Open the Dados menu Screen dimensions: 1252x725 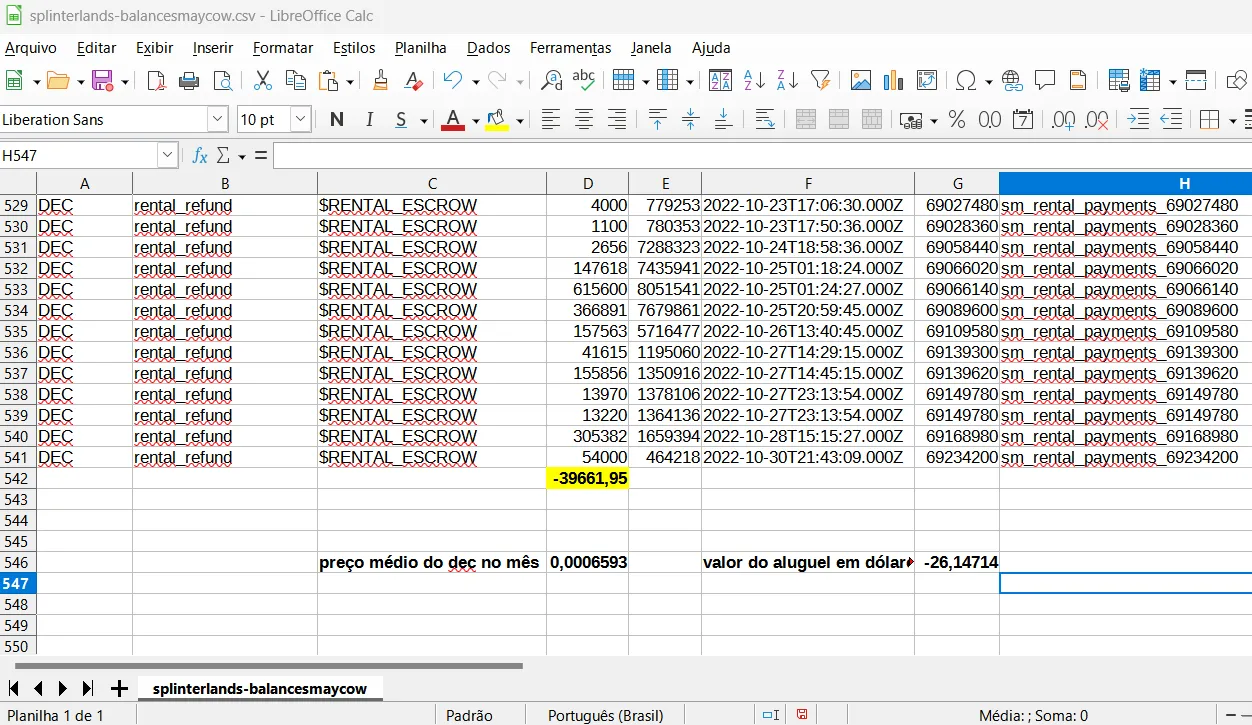tap(489, 48)
